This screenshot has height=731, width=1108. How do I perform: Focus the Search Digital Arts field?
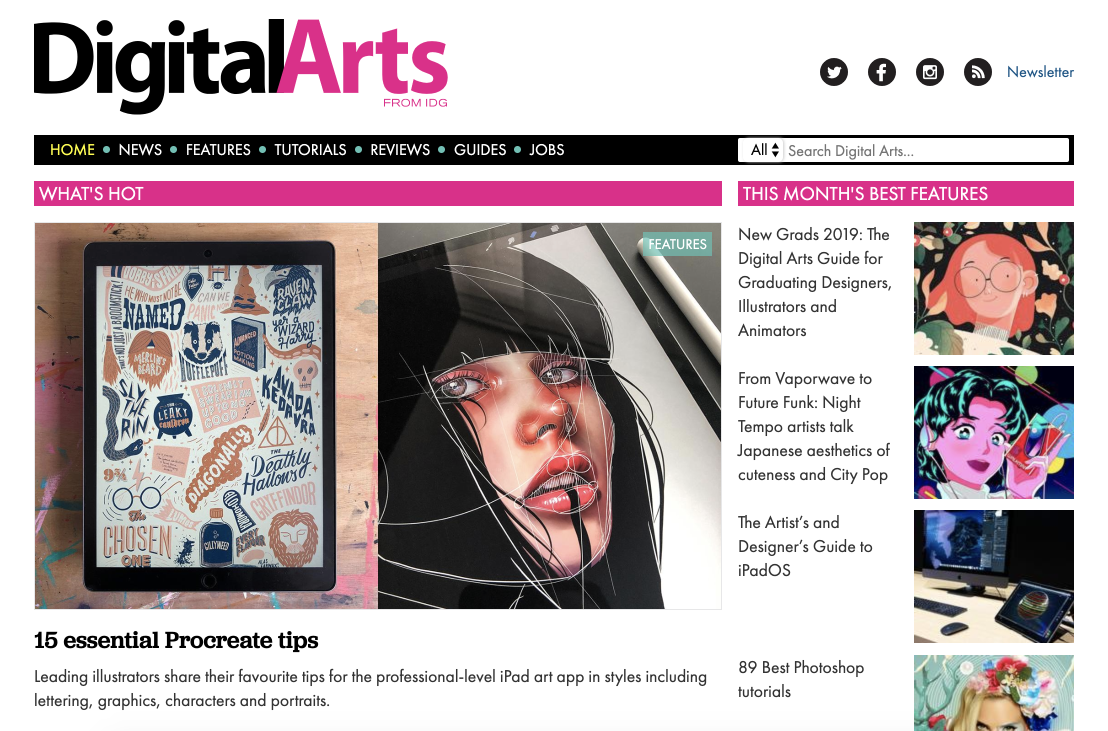(926, 151)
